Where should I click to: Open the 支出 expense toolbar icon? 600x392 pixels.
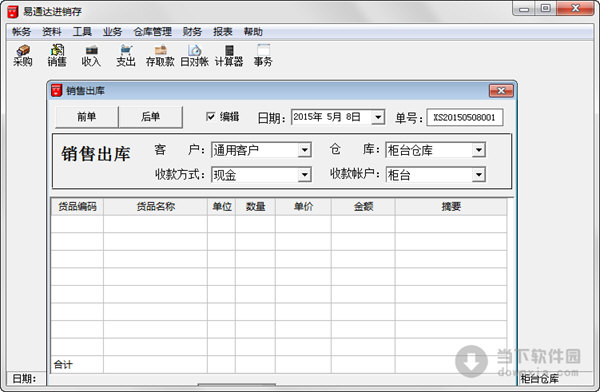pyautogui.click(x=126, y=56)
